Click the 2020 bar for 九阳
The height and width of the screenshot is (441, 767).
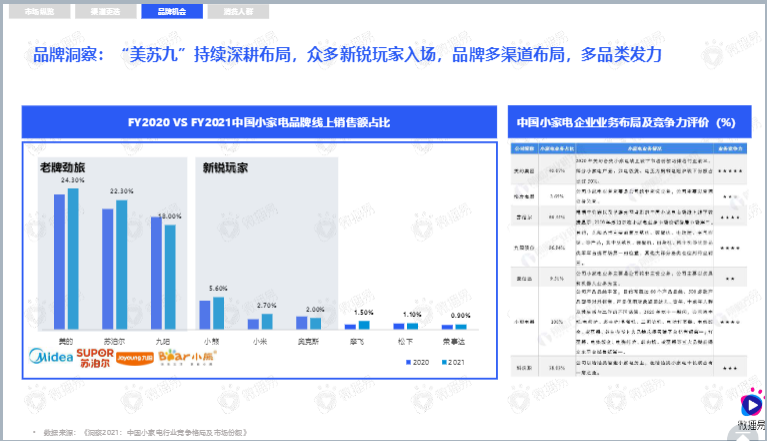pyautogui.click(x=156, y=273)
